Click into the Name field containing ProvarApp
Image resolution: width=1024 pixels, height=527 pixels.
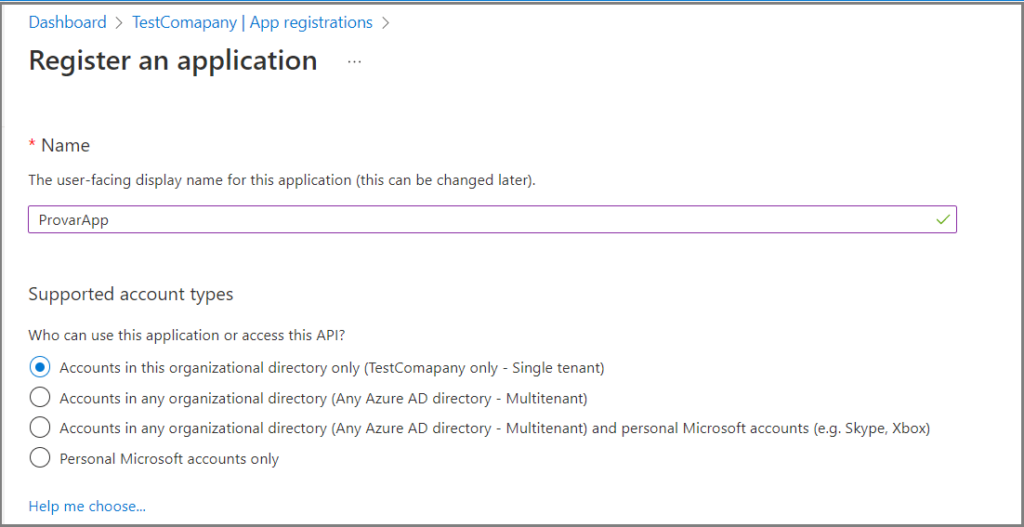click(x=480, y=220)
